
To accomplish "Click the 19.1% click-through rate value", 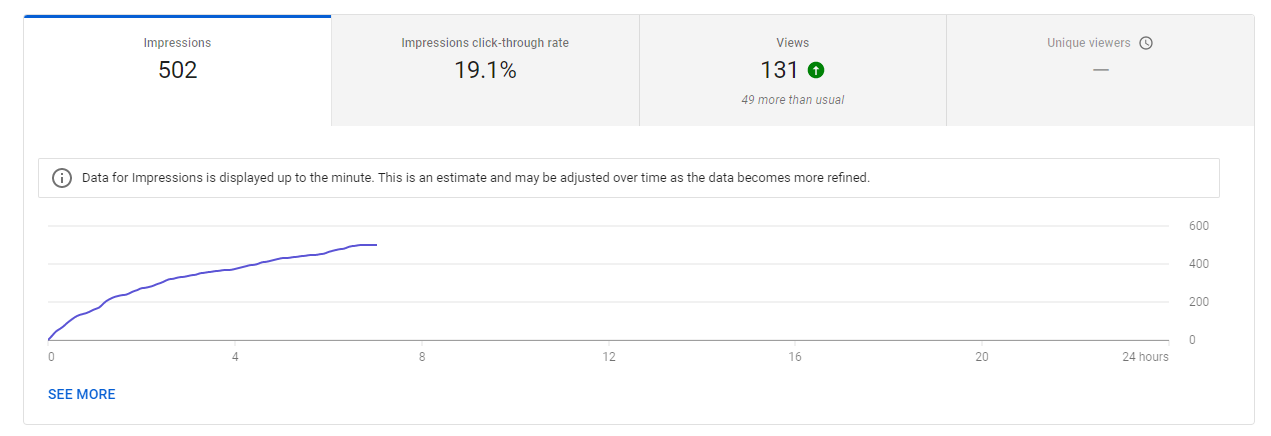I will pos(485,70).
